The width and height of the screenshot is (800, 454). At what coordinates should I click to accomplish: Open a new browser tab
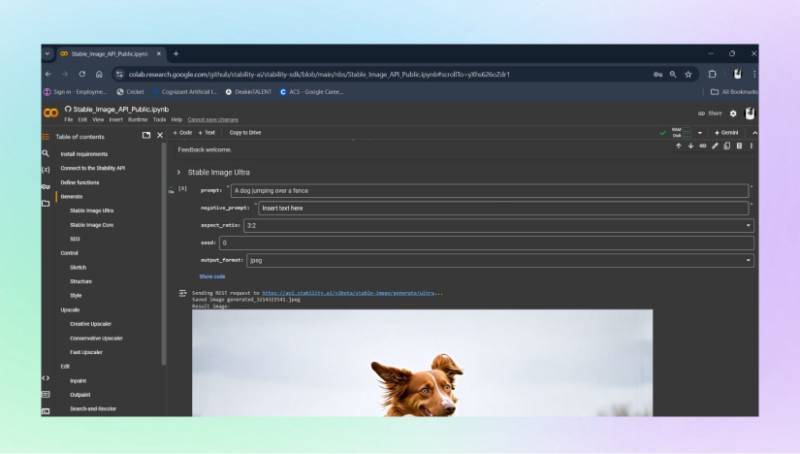[x=176, y=54]
